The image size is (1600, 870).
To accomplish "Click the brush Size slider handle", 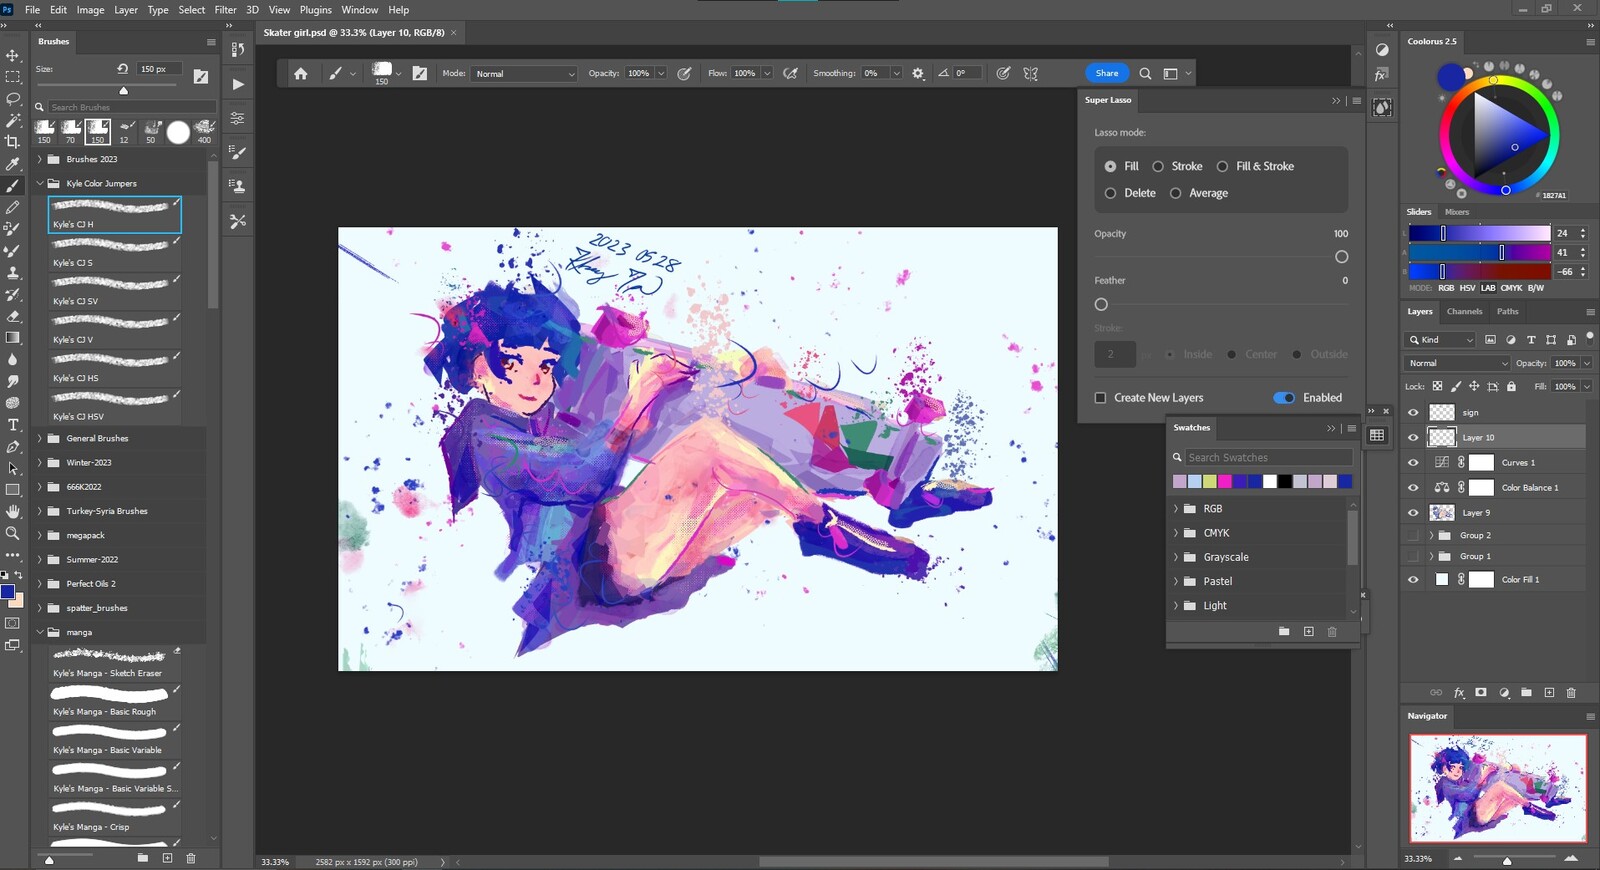I will point(124,90).
